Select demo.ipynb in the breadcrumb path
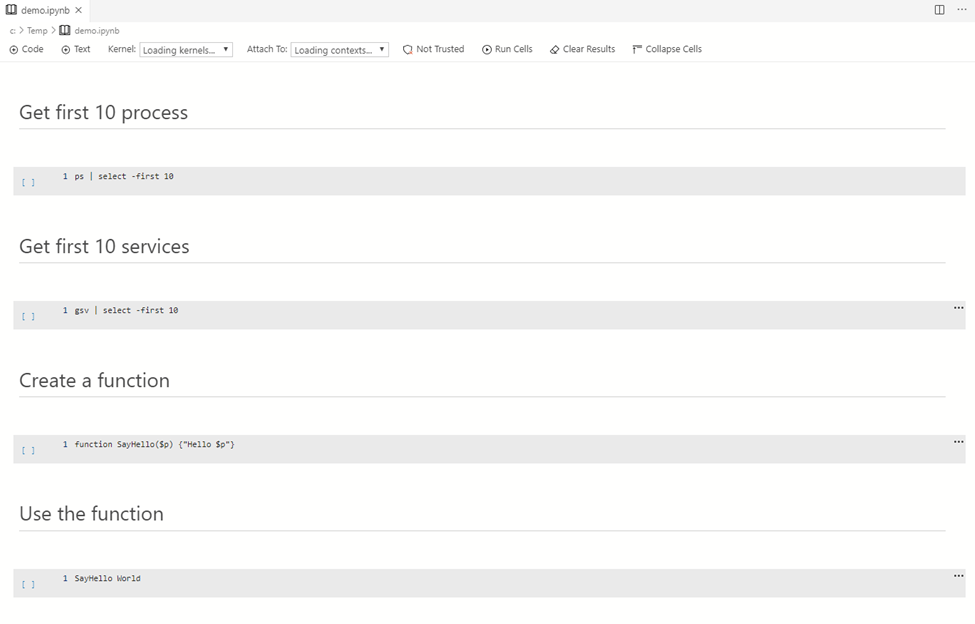The image size is (975, 624). click(97, 30)
